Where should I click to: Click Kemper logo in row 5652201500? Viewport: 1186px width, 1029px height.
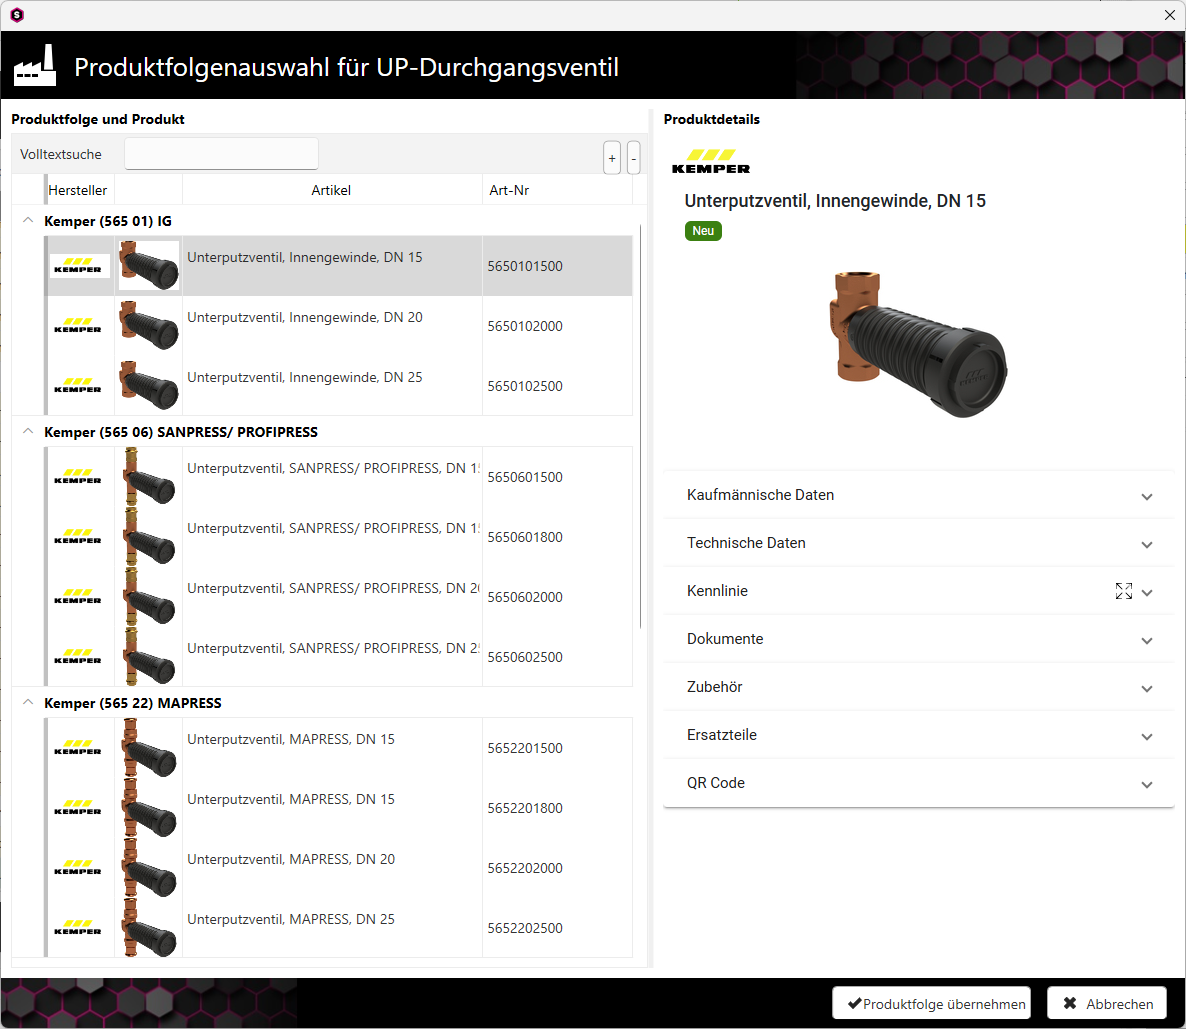click(78, 748)
